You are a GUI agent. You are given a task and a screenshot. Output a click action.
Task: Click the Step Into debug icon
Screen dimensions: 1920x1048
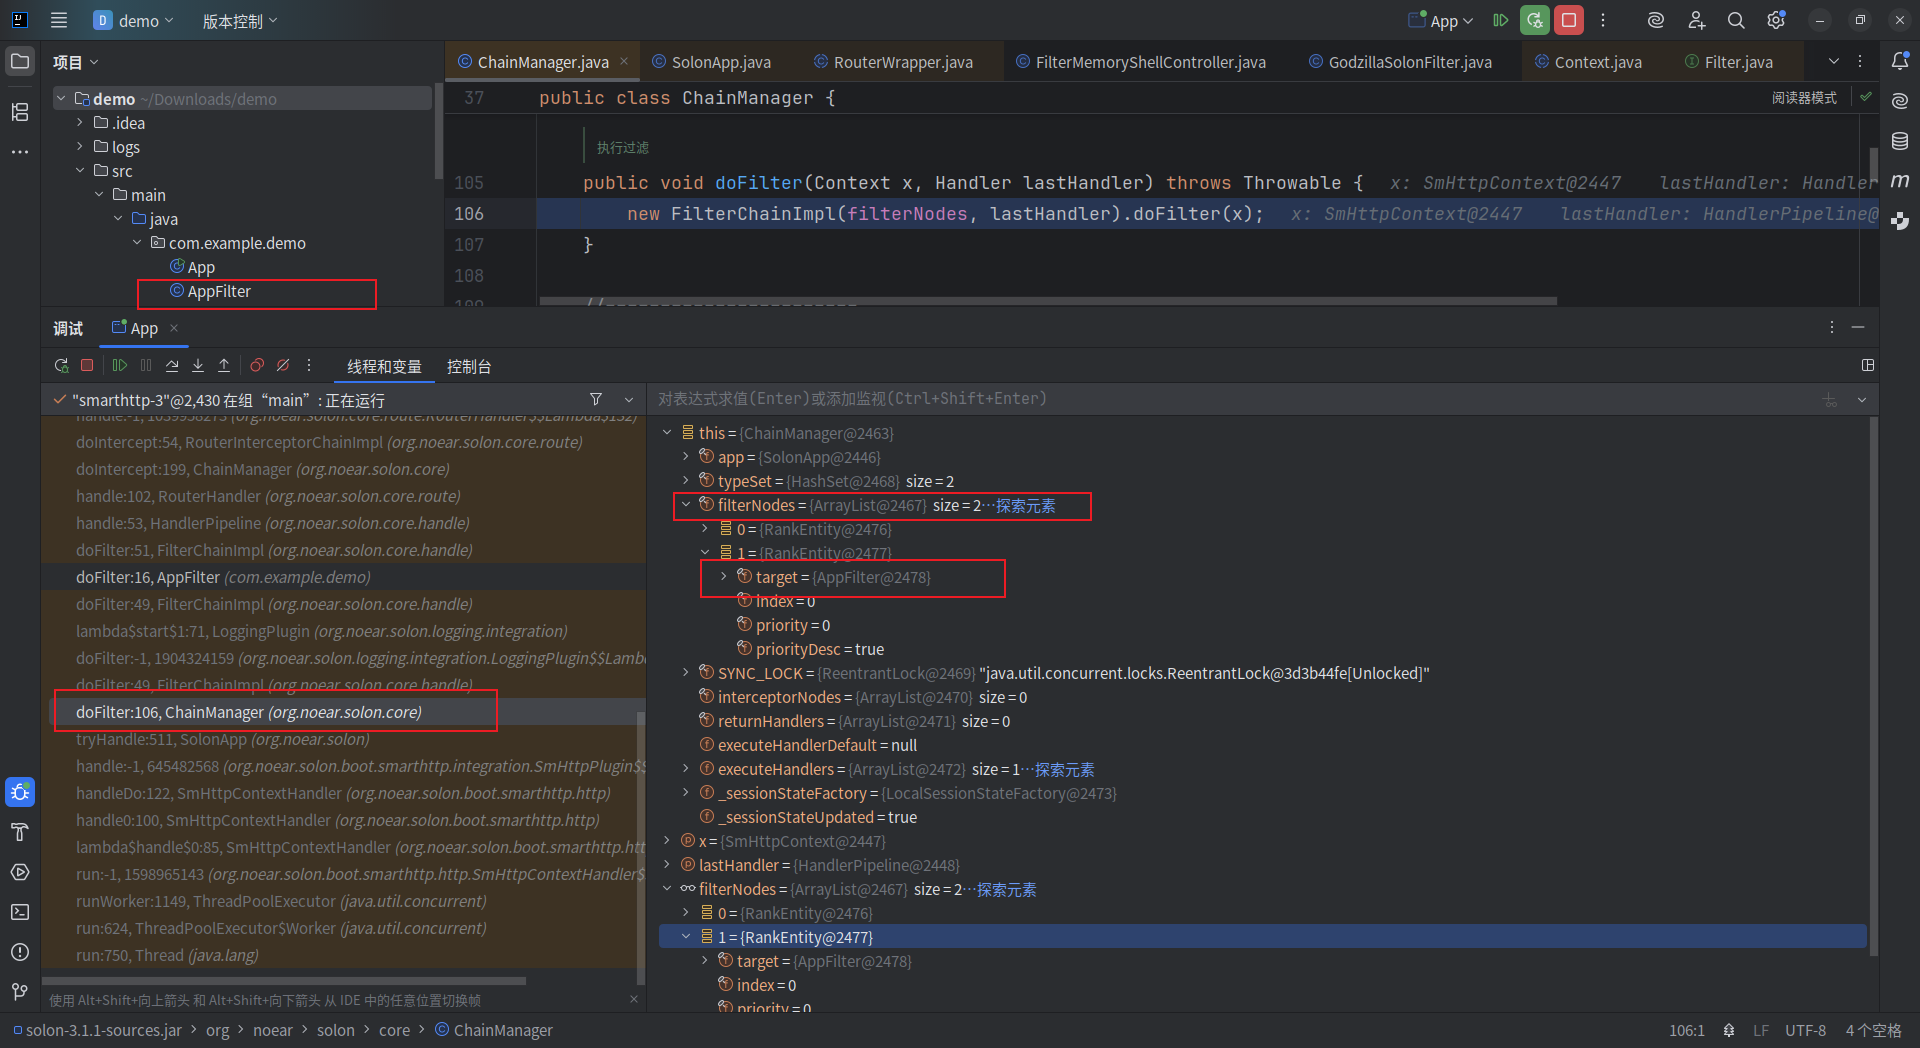click(198, 366)
